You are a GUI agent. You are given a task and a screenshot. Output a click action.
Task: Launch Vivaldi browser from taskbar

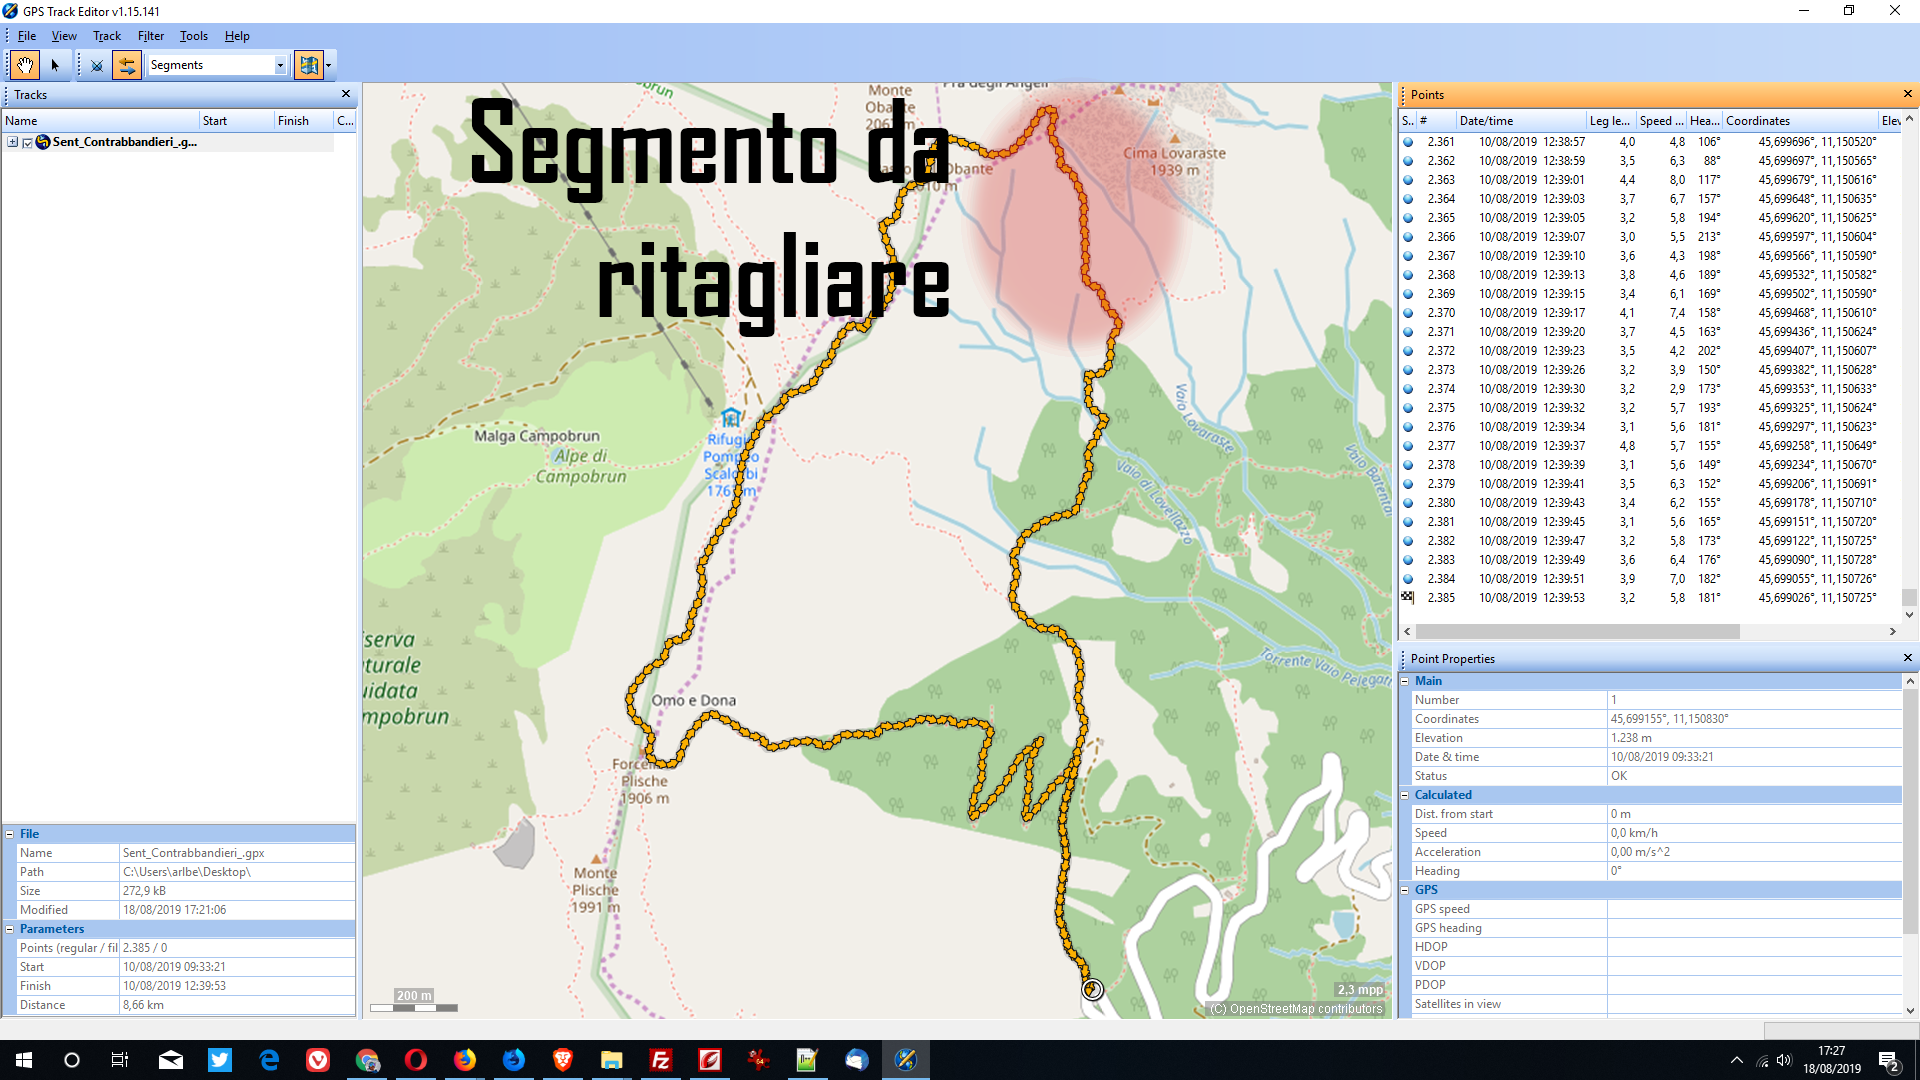(x=318, y=1060)
